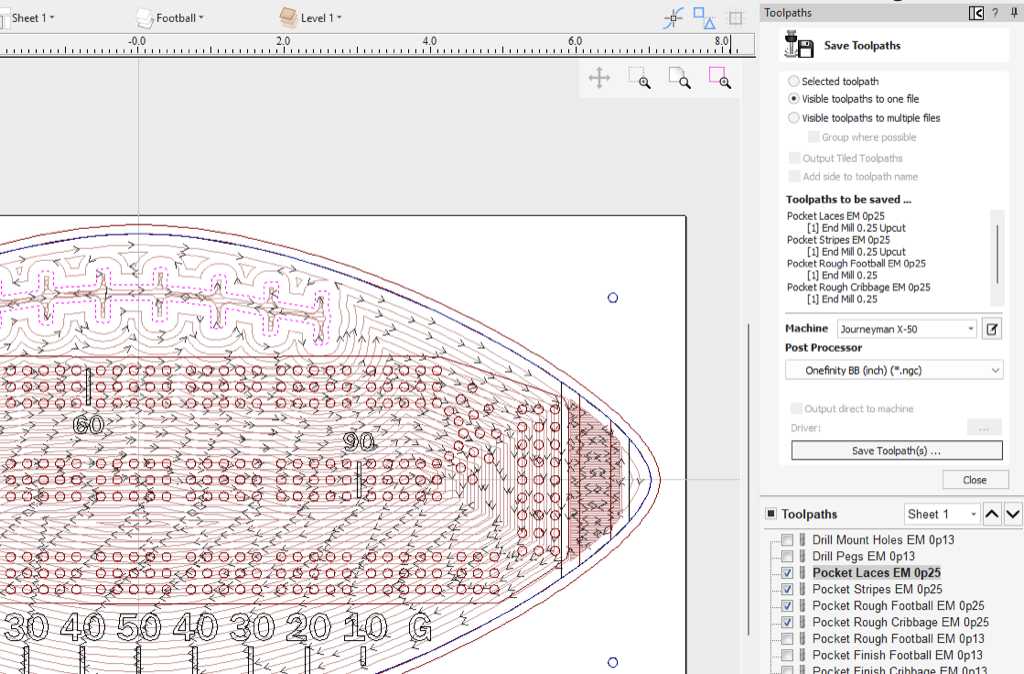The height and width of the screenshot is (674, 1024).
Task: Enable the Drill Pegs EM 0p13 checkbox
Action: (788, 556)
